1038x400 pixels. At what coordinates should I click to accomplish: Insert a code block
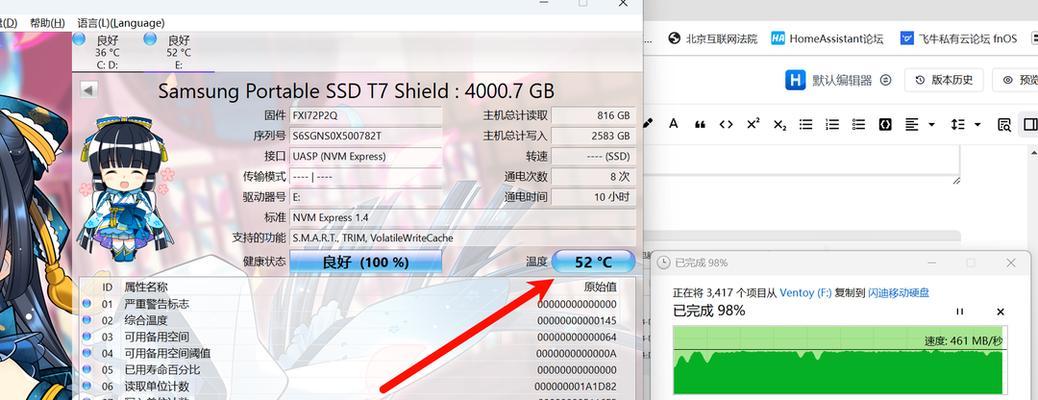[885, 125]
